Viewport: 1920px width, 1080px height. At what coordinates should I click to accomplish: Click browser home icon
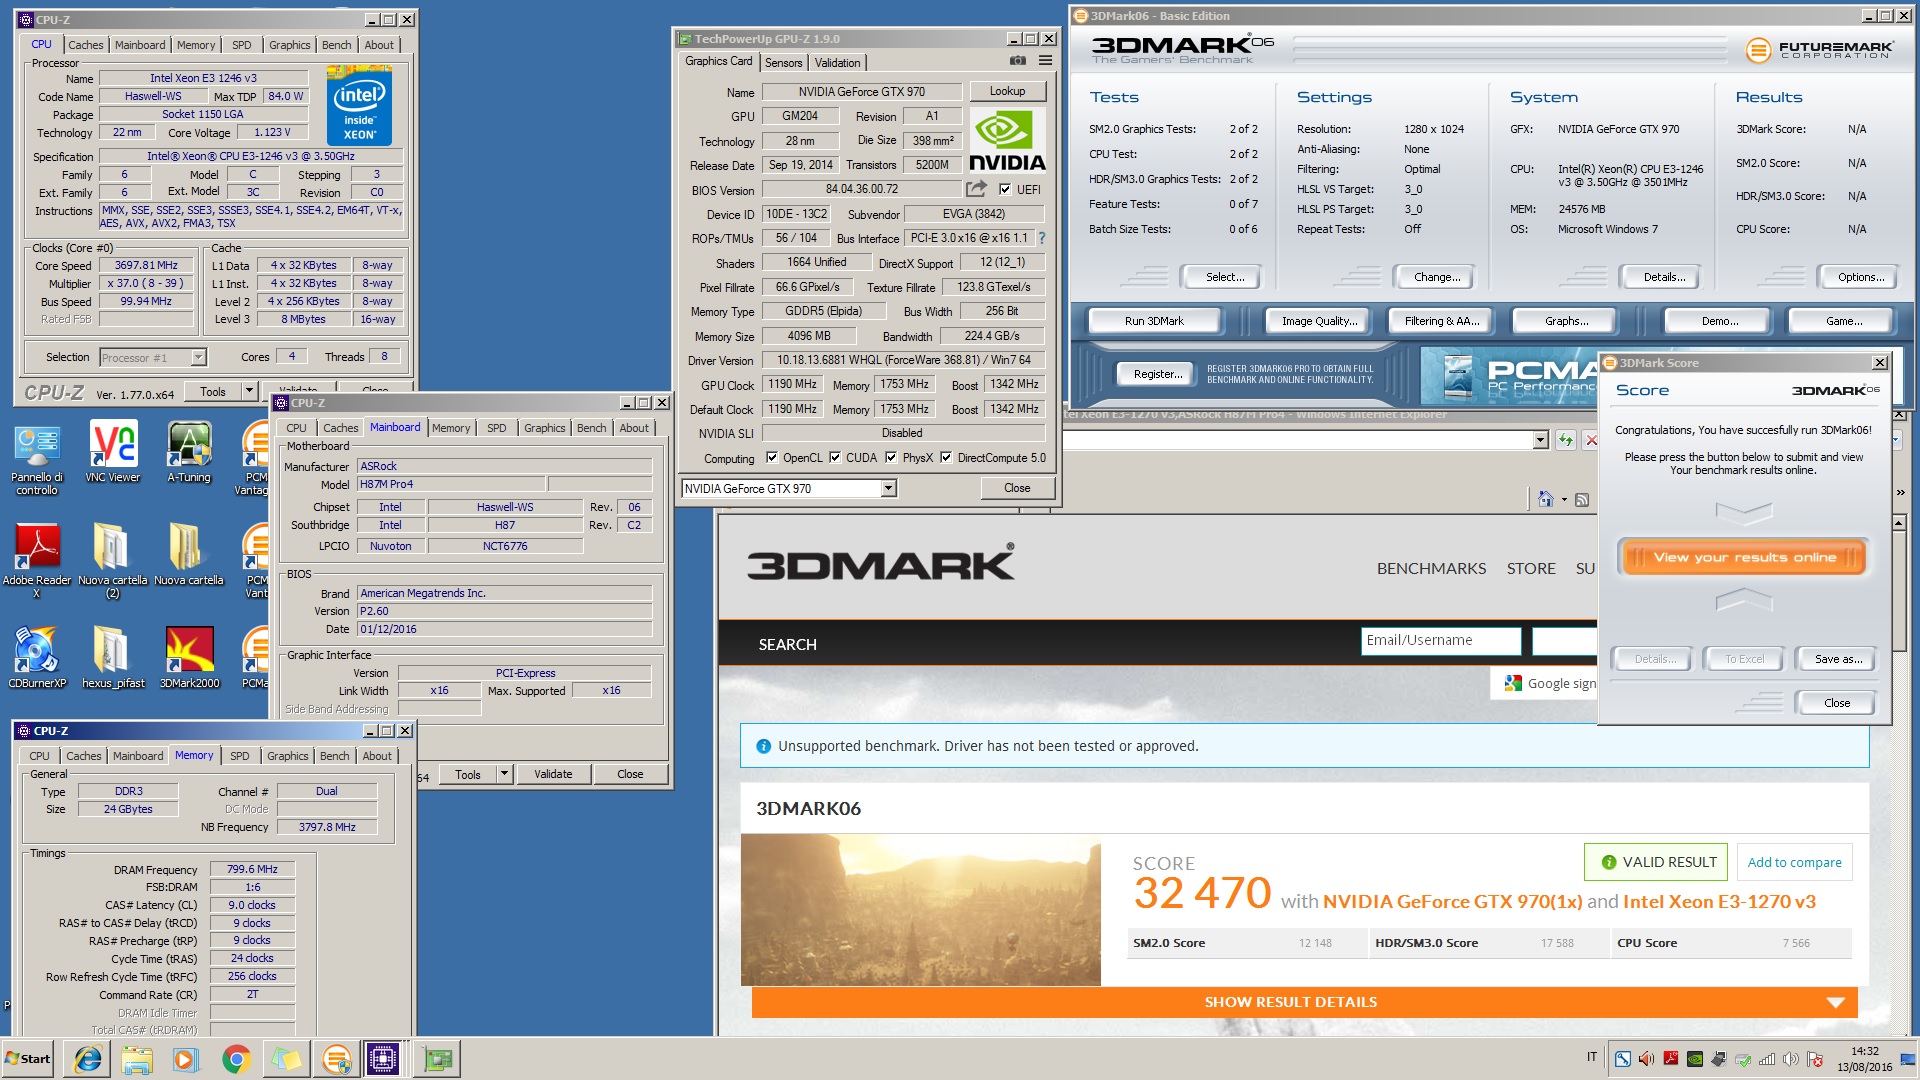pyautogui.click(x=1546, y=499)
